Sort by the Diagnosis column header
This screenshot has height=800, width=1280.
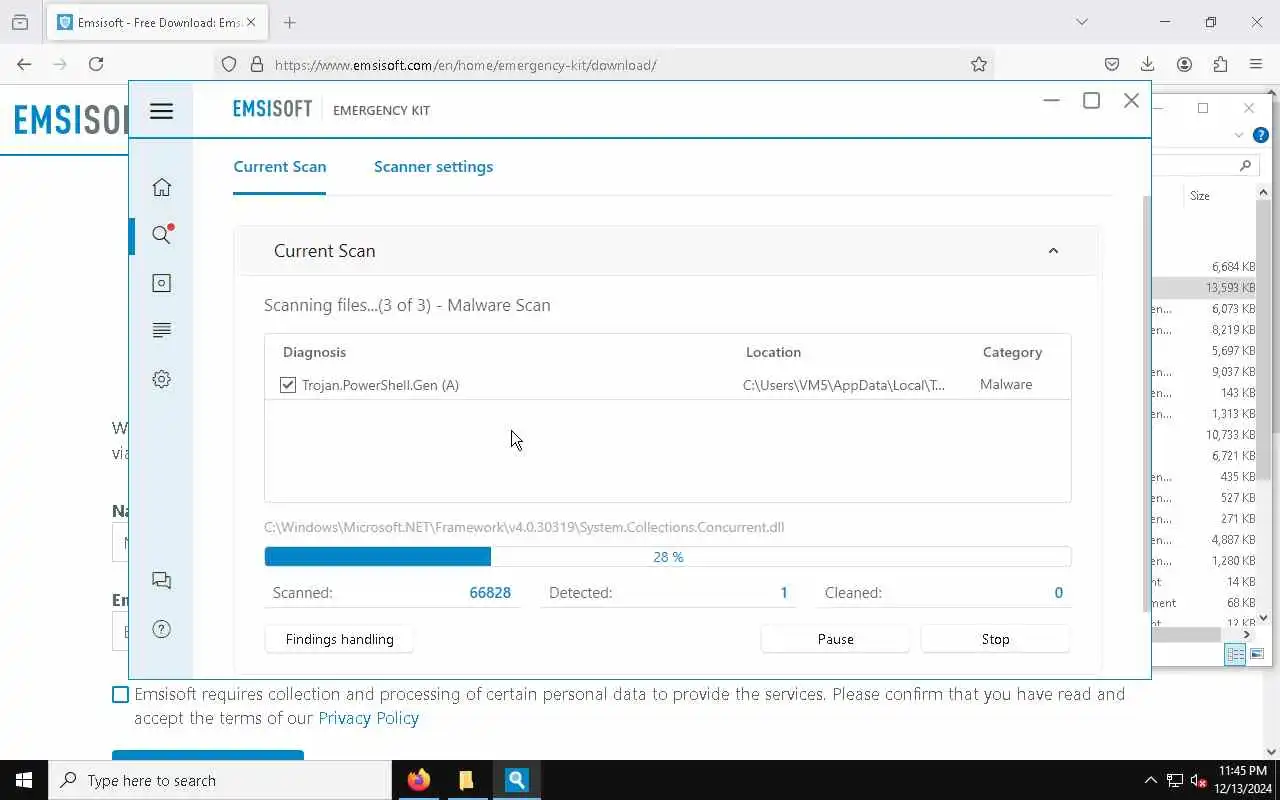pyautogui.click(x=314, y=352)
